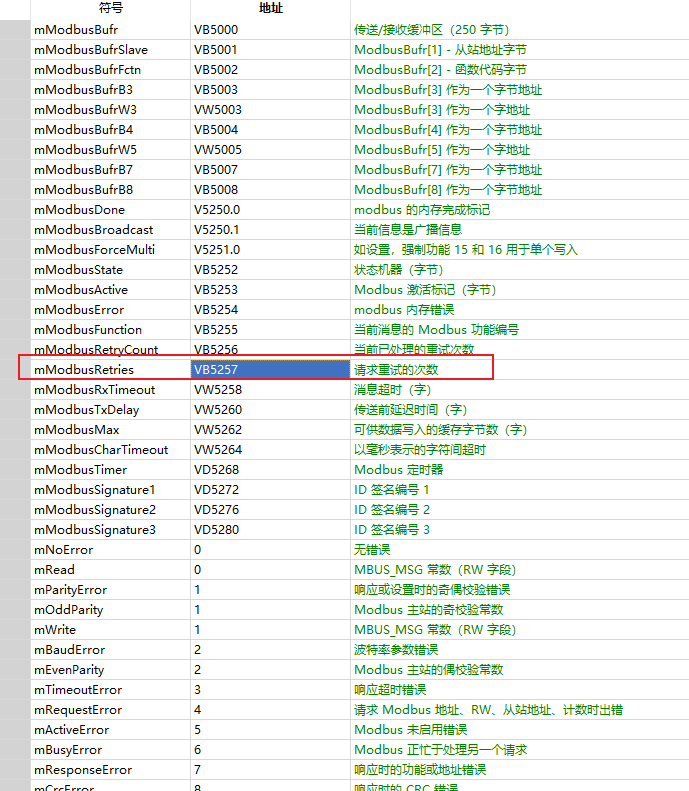689x791 pixels.
Task: Click mModbusTimer symbol name
Action: point(80,470)
